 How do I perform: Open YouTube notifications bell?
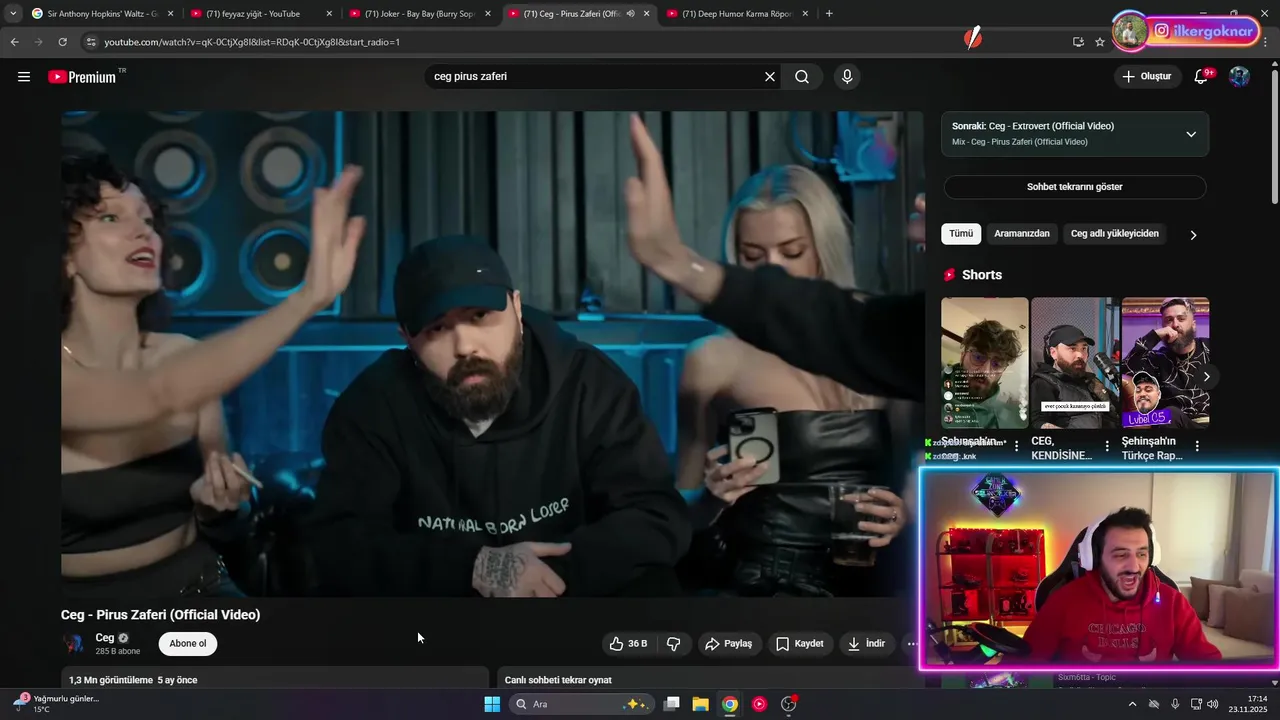[1202, 77]
